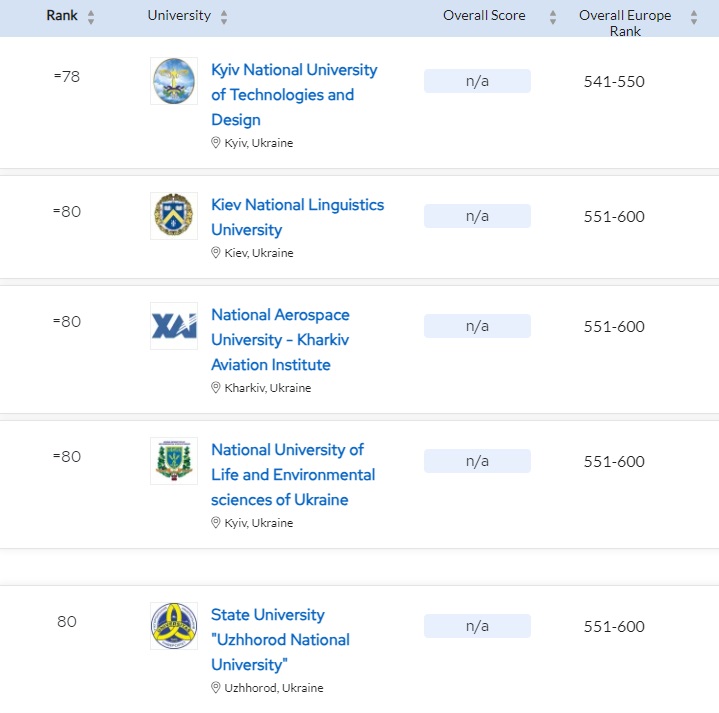Screen dimensions: 719x713
Task: Click n/a score badge for Uzhhorod University
Action: tap(477, 627)
